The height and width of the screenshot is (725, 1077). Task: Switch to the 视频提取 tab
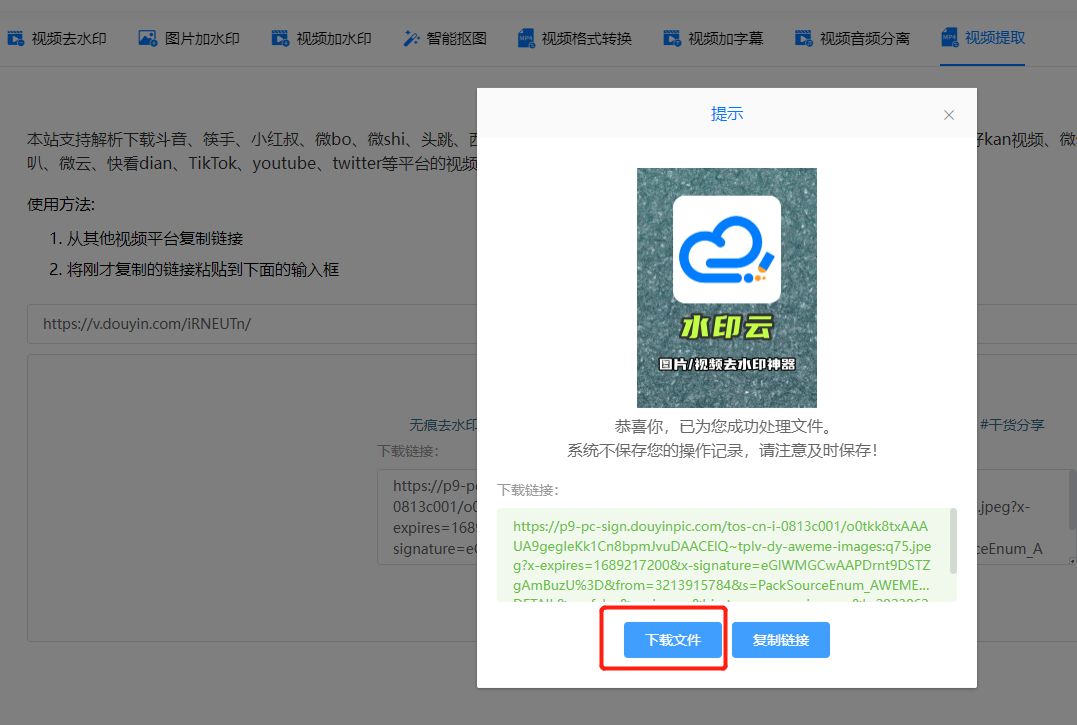click(982, 36)
